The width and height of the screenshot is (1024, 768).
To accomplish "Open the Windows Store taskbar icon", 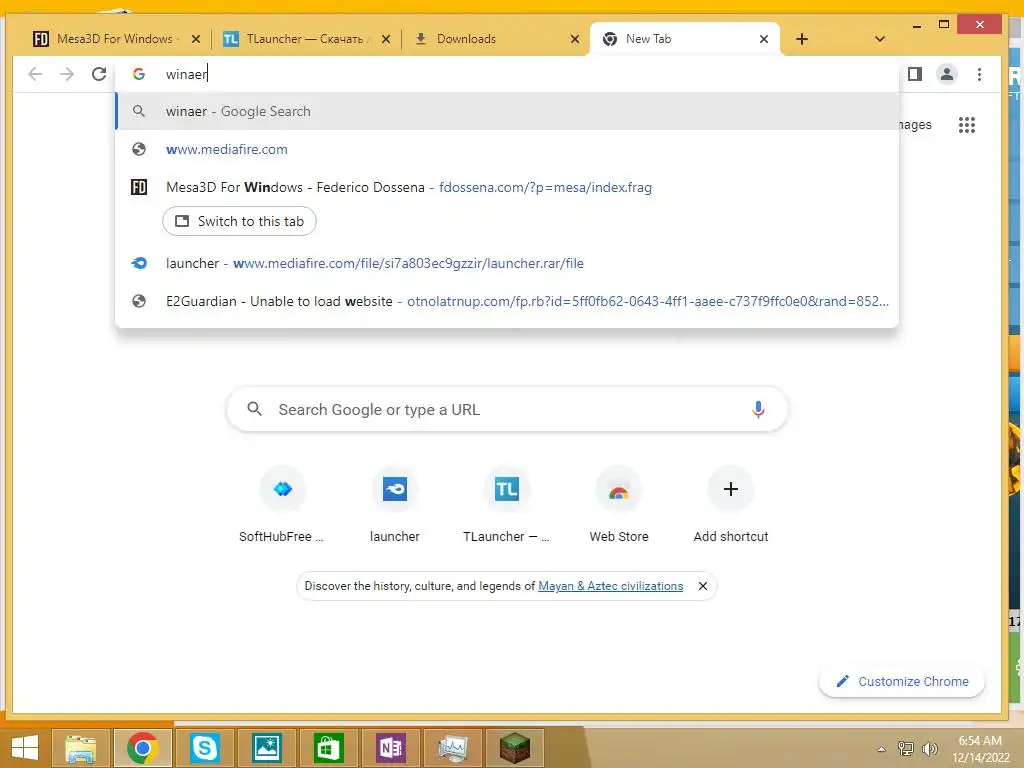I will (x=328, y=748).
